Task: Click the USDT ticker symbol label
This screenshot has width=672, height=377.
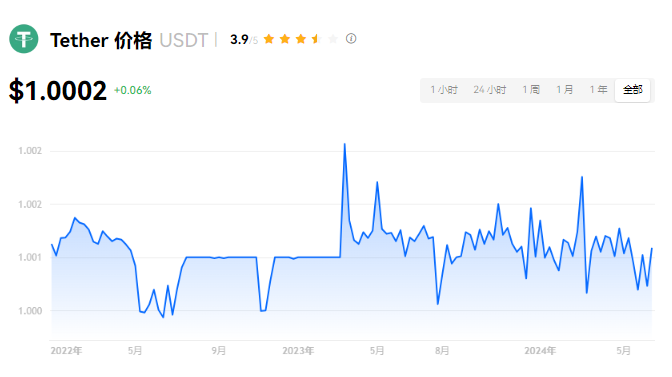Action: coord(183,40)
